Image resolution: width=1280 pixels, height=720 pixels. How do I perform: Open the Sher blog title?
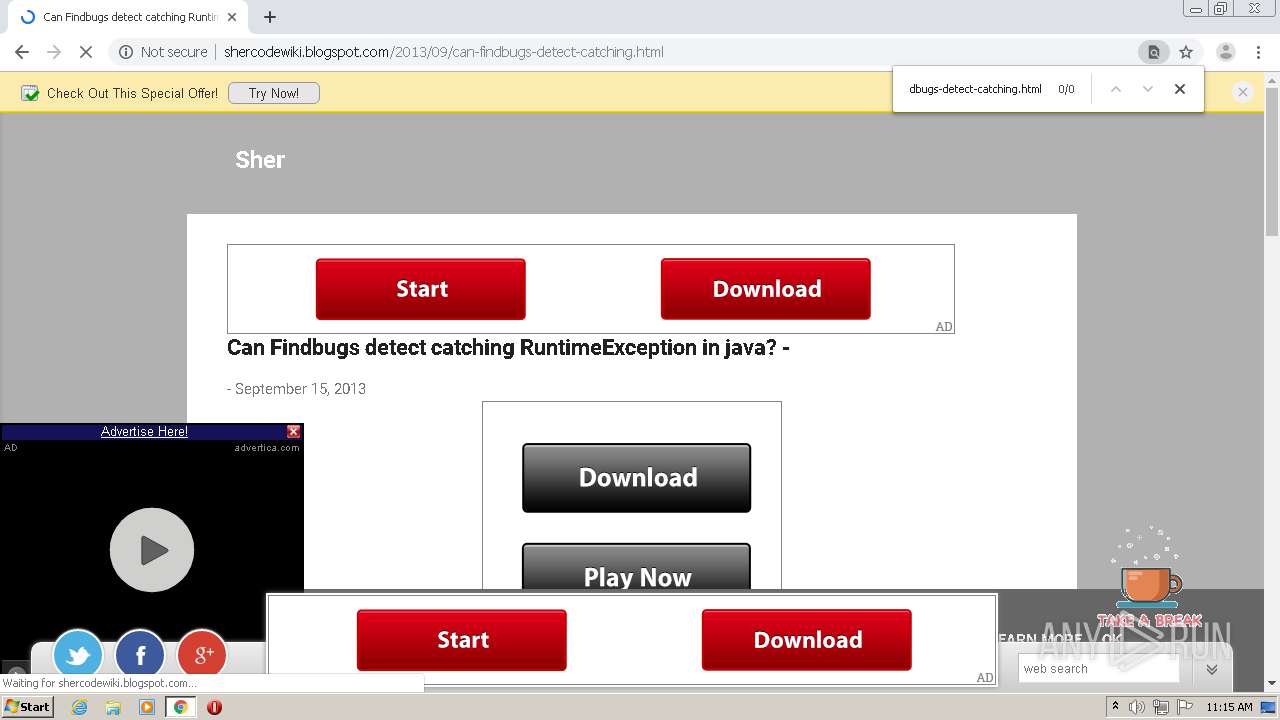260,160
